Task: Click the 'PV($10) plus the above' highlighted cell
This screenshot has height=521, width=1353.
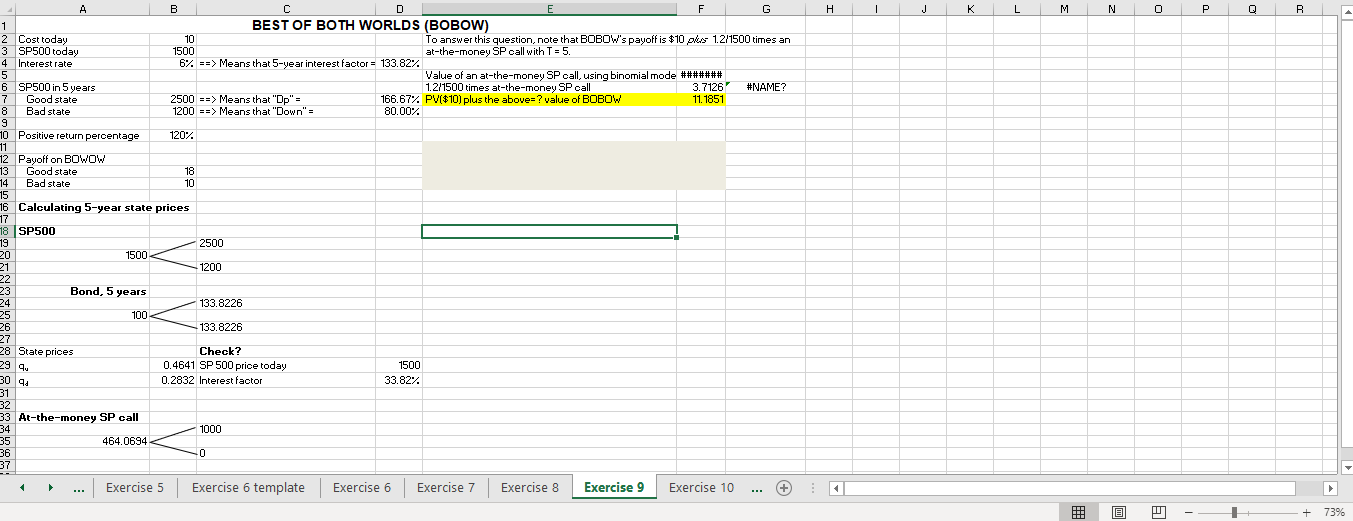Action: pyautogui.click(x=550, y=99)
